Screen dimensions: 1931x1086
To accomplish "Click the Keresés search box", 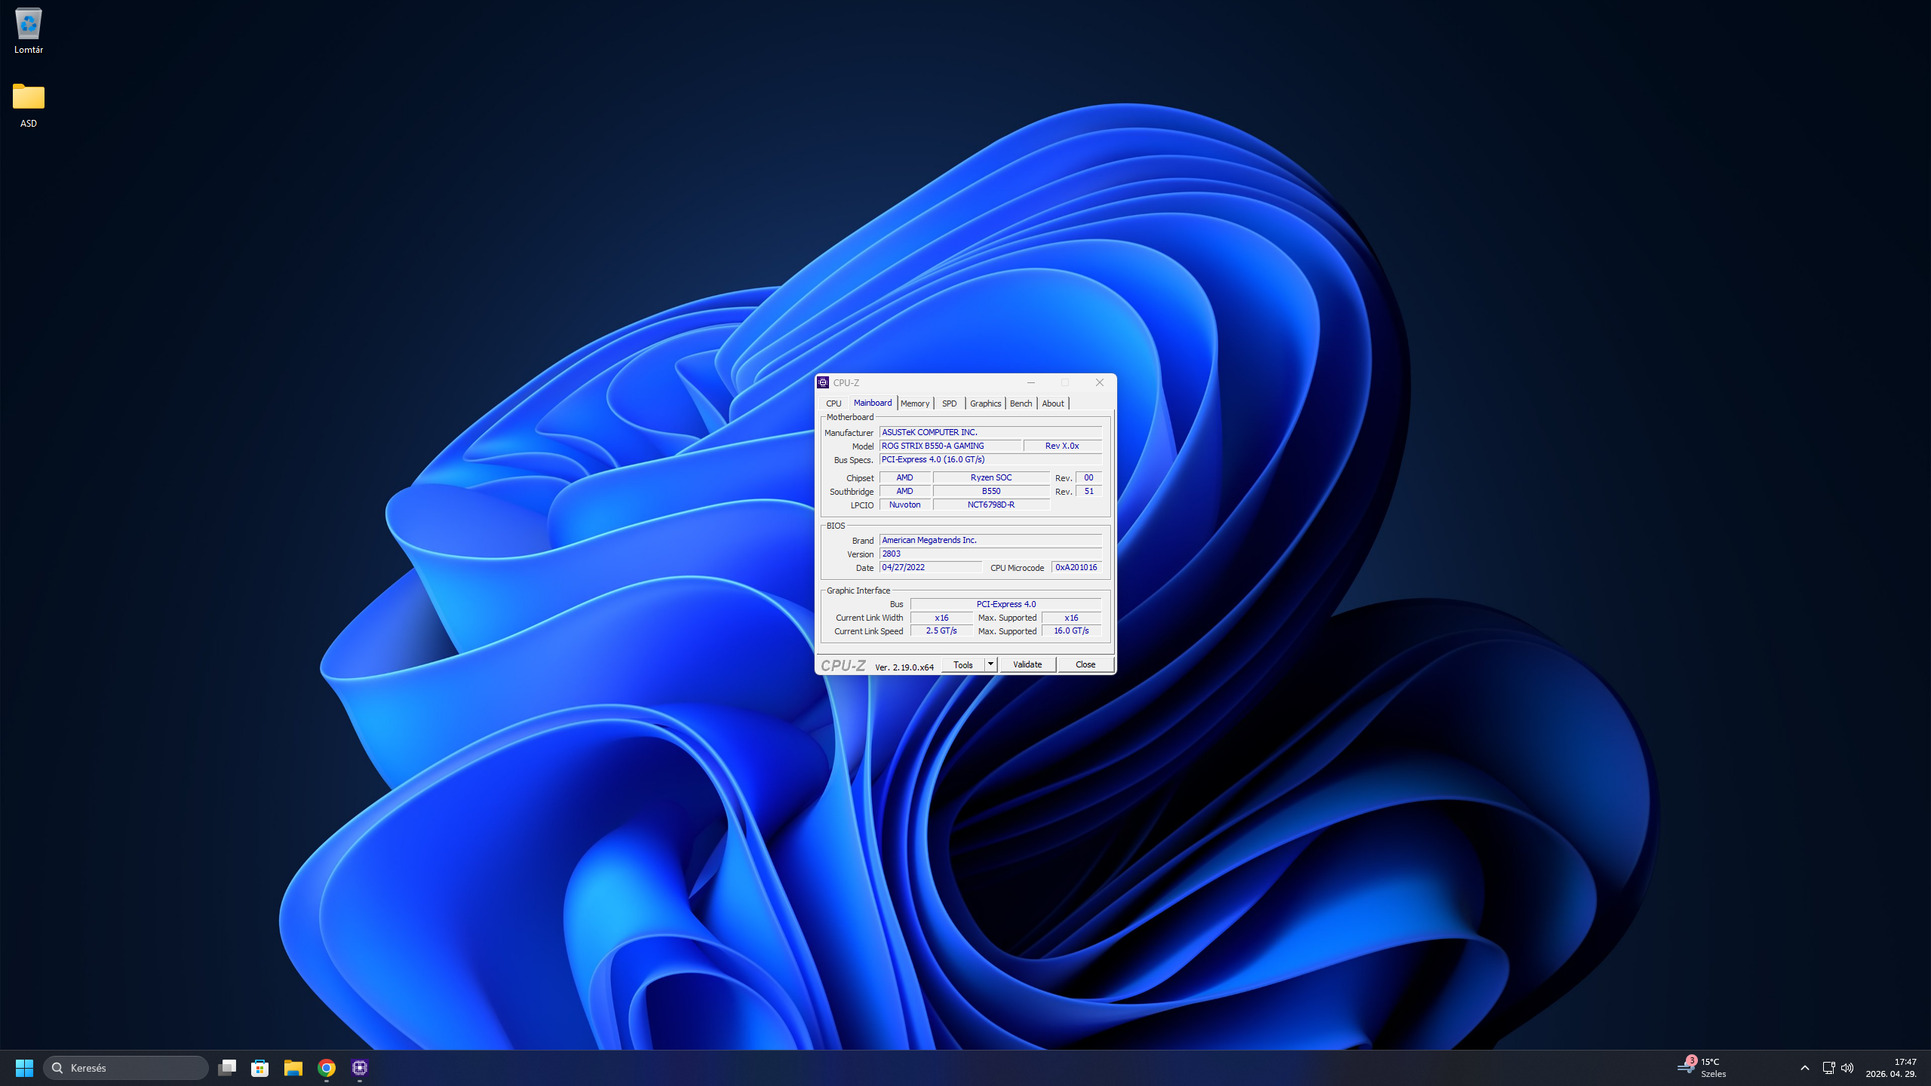I will pos(126,1068).
